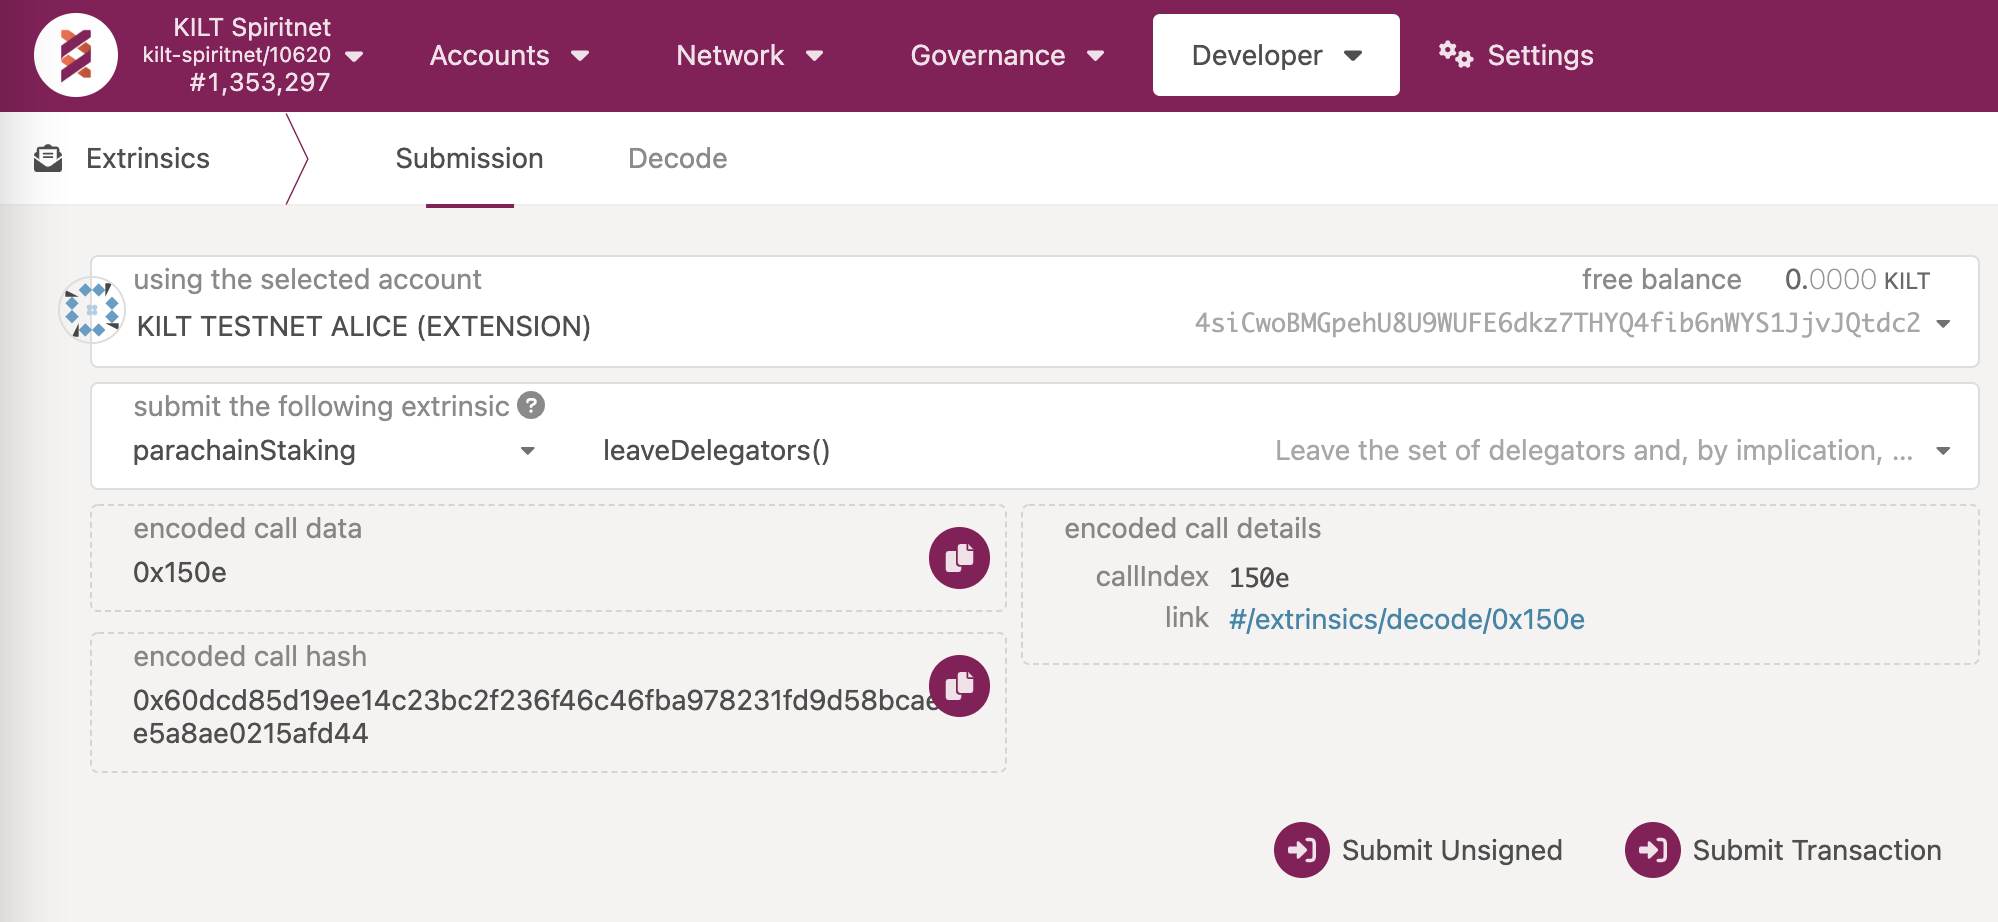Image resolution: width=1998 pixels, height=922 pixels.
Task: Click the Alice account identicon
Action: point(92,310)
